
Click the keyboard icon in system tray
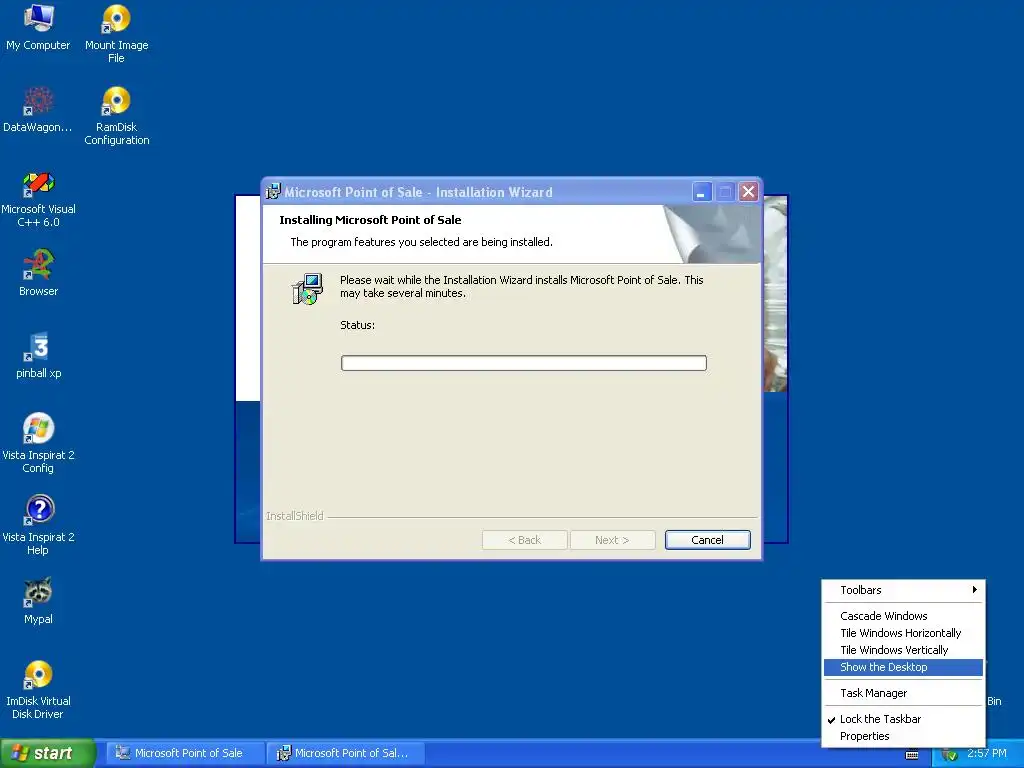pyautogui.click(x=912, y=754)
